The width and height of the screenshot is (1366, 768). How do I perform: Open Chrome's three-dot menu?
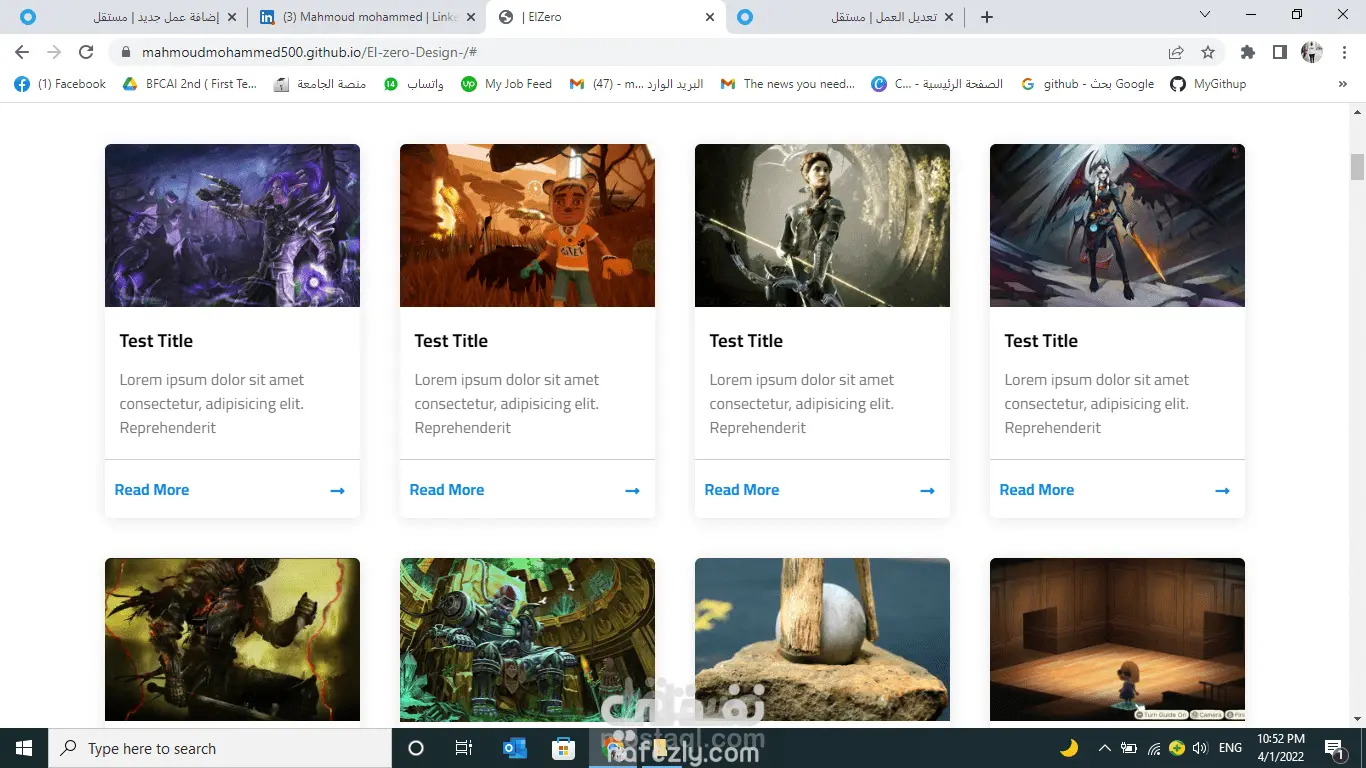tap(1343, 52)
